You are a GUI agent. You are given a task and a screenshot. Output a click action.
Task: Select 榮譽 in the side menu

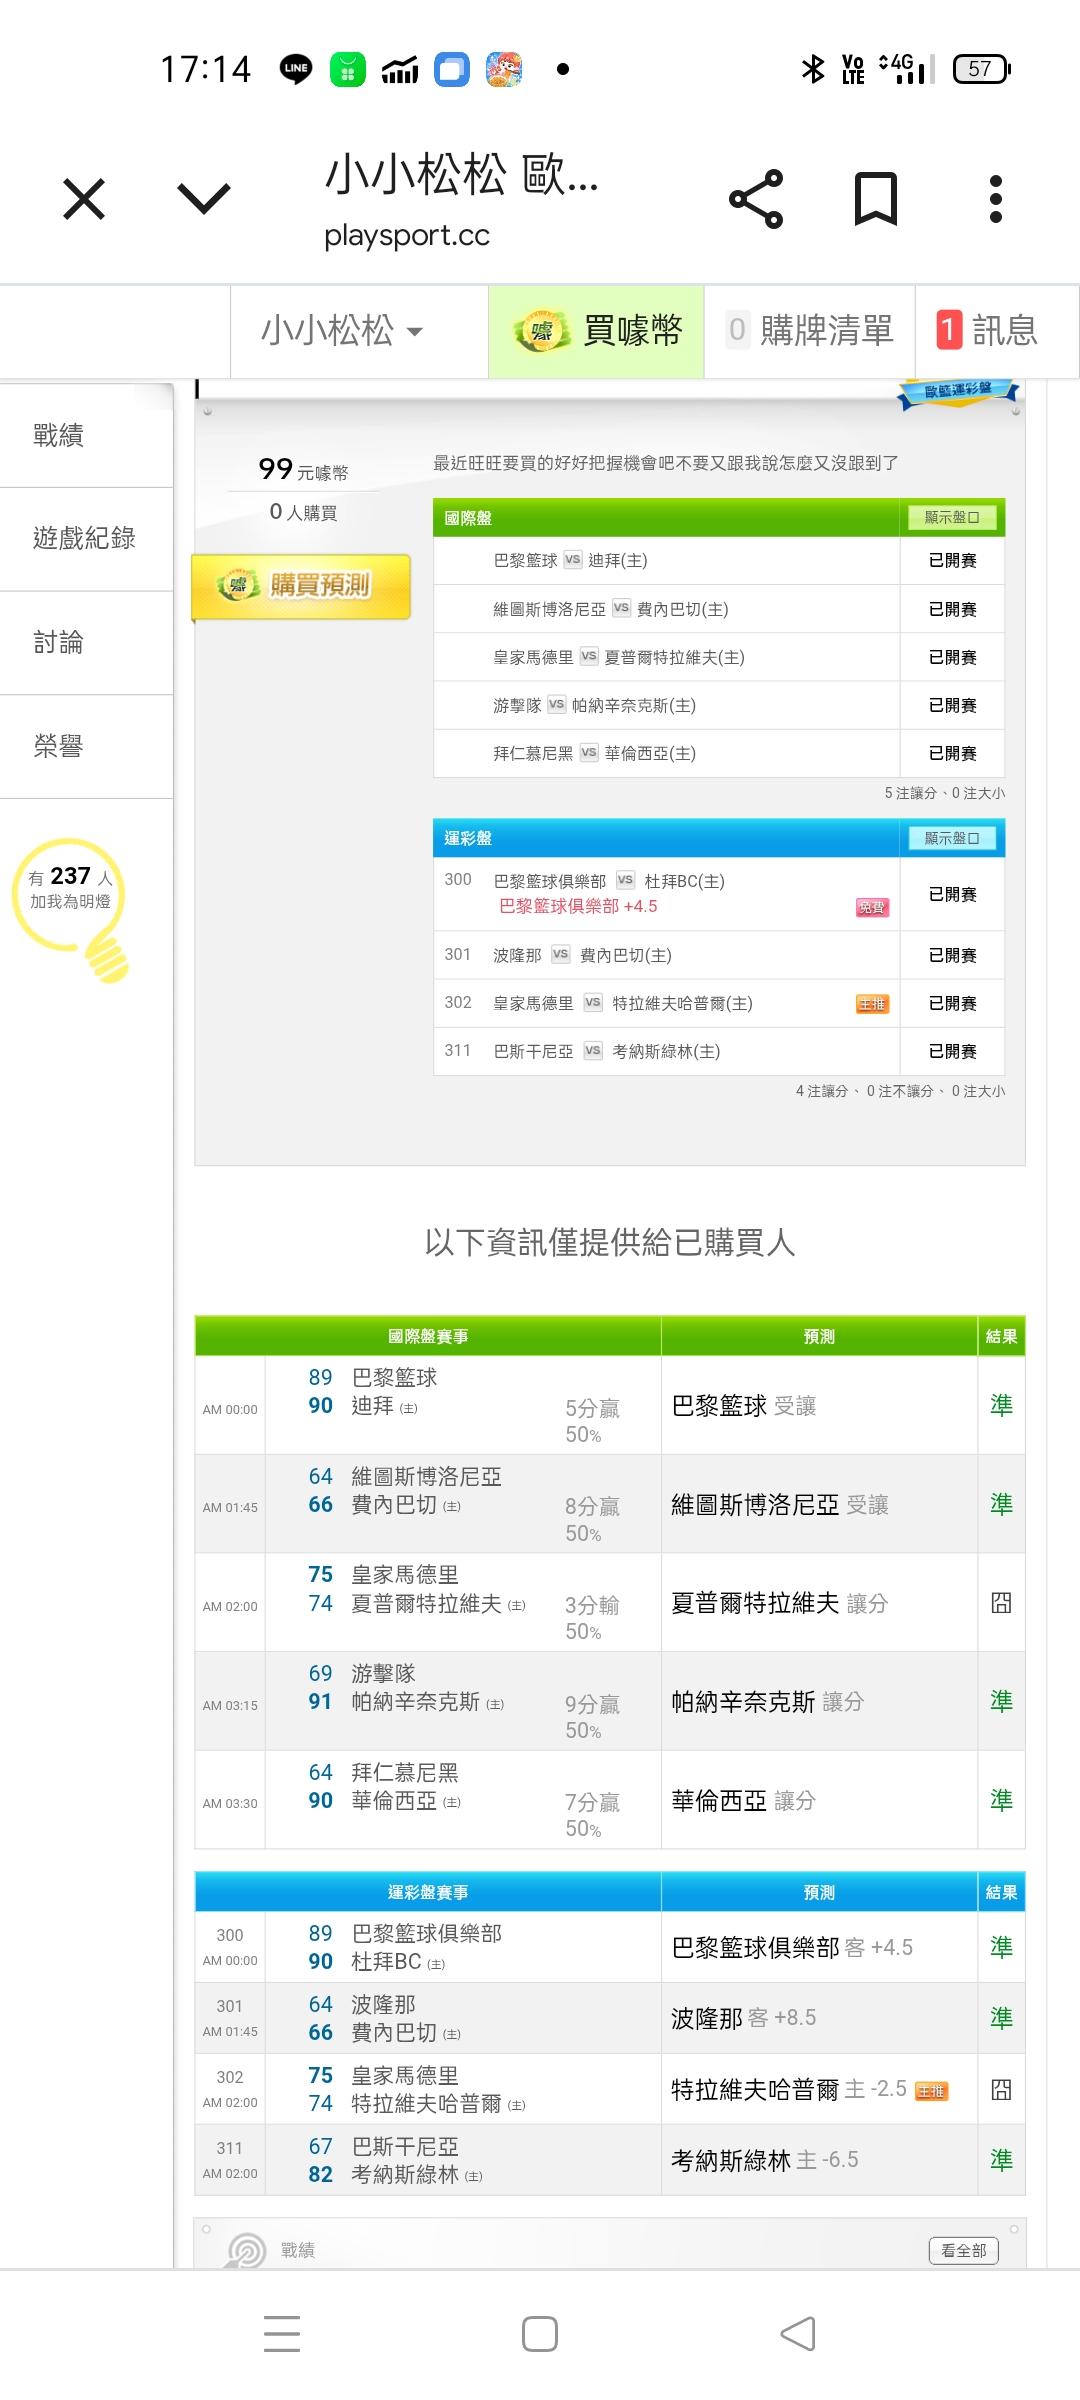tap(86, 747)
